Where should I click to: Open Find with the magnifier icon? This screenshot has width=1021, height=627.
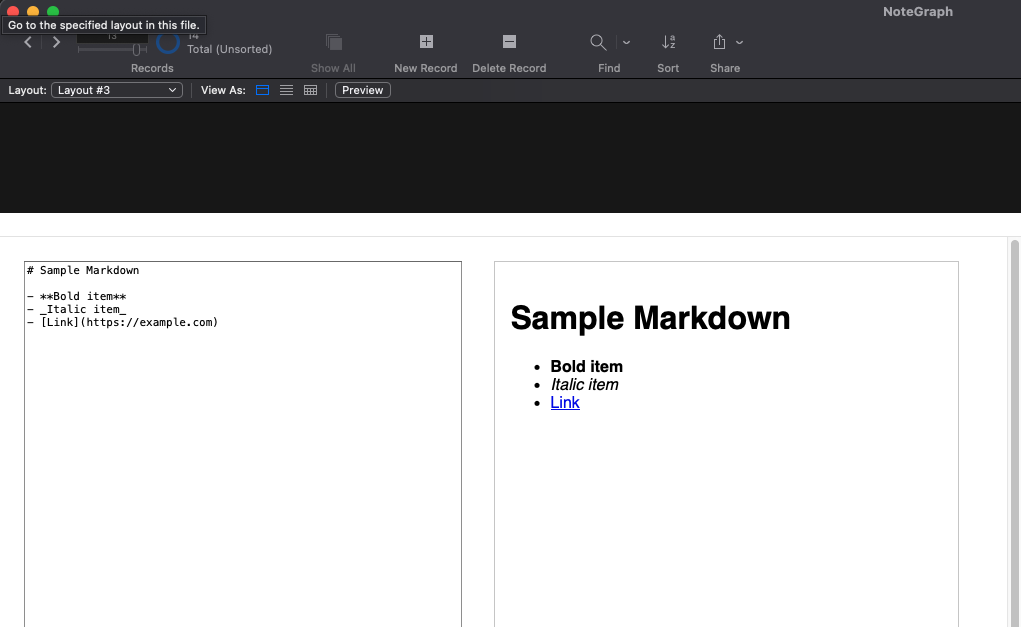click(x=598, y=42)
